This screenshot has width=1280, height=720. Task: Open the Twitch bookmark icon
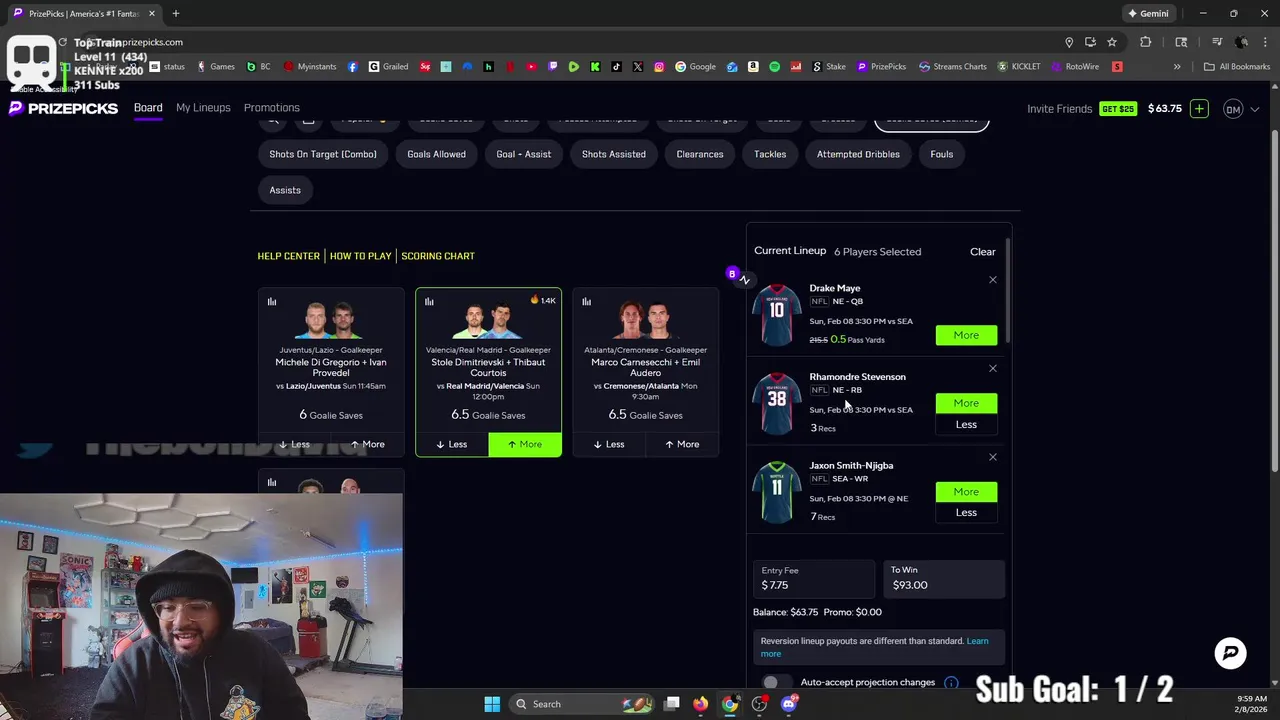(x=552, y=67)
